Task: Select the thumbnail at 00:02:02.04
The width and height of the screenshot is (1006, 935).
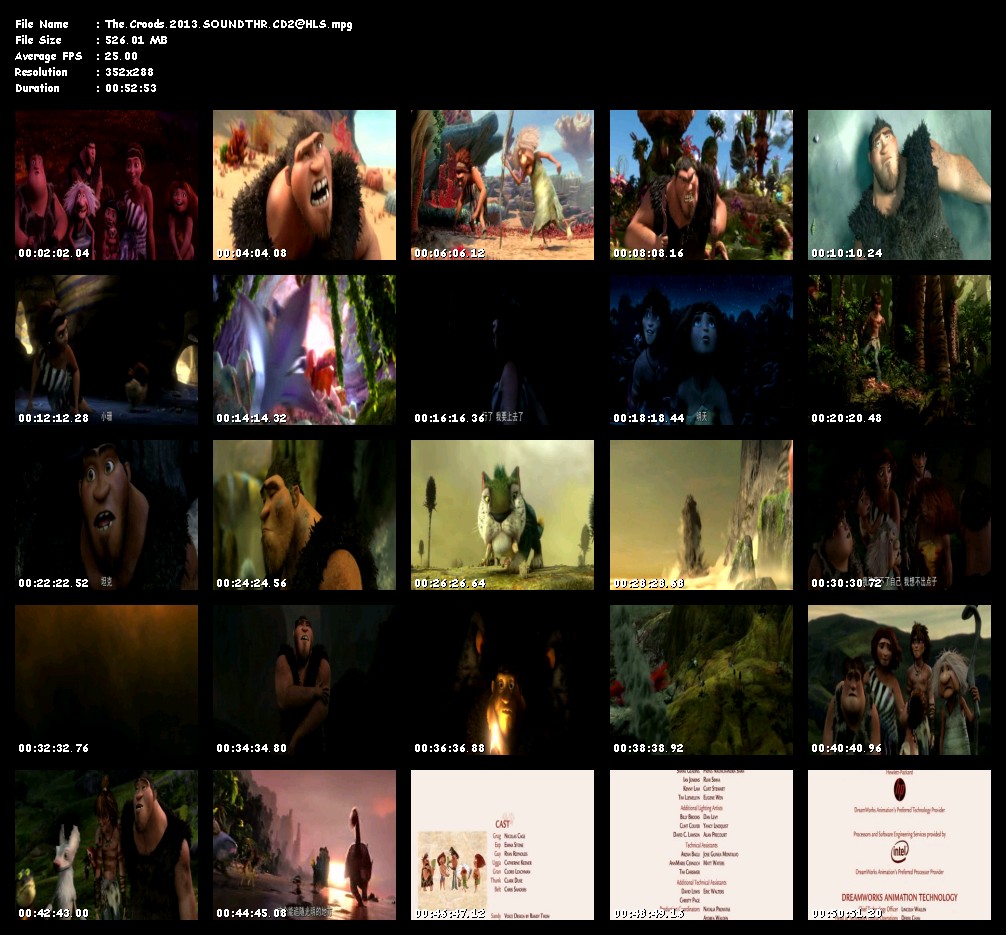Action: point(107,185)
